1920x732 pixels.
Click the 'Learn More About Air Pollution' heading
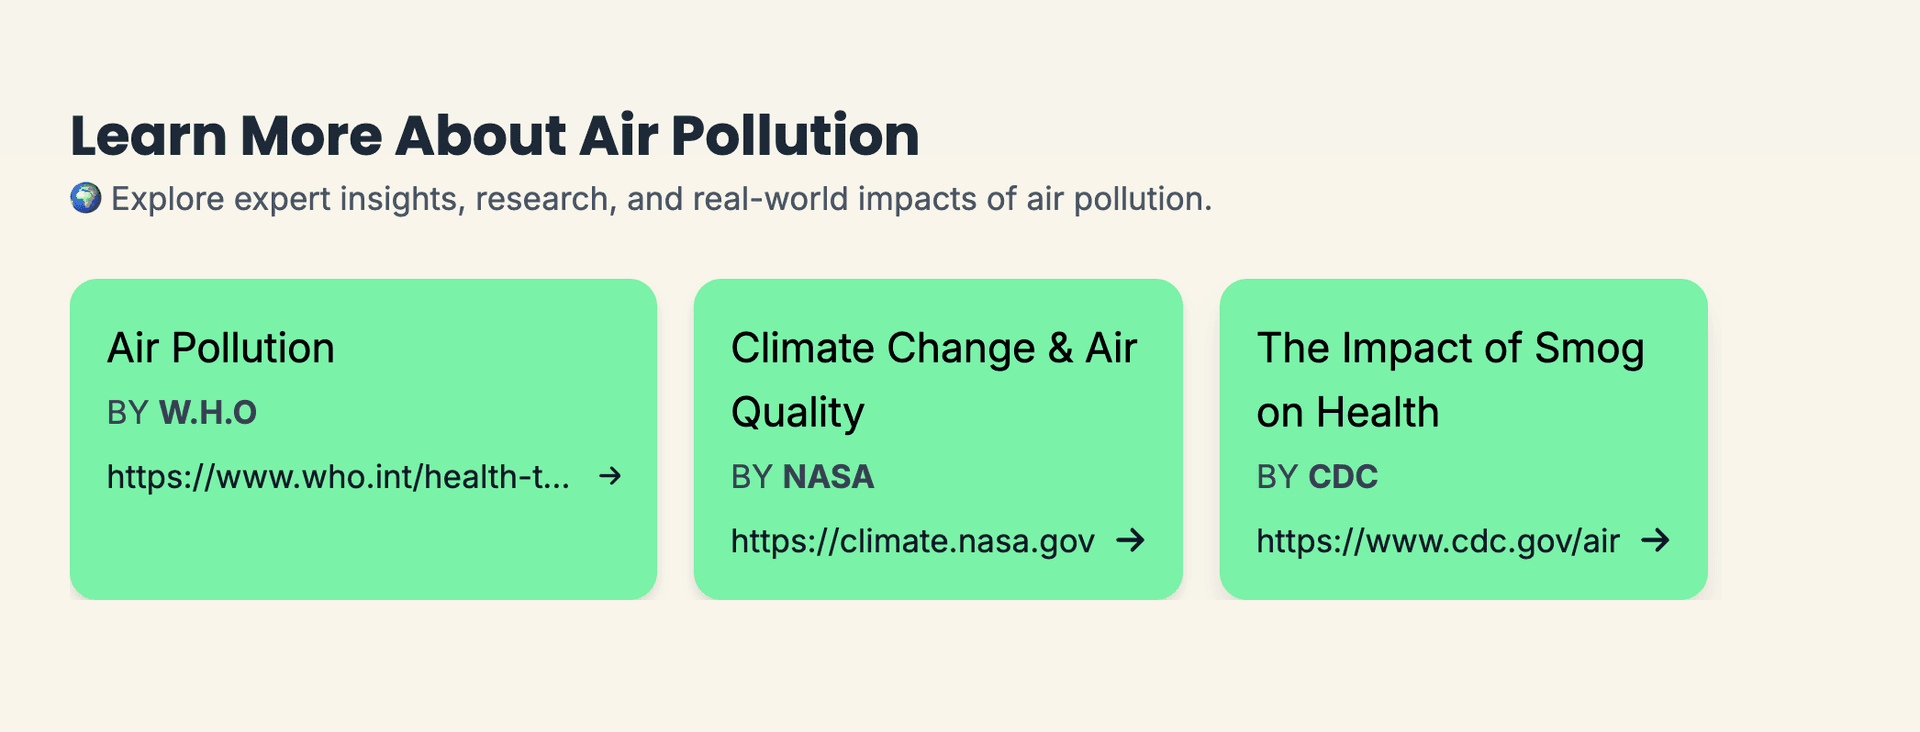[x=495, y=136]
